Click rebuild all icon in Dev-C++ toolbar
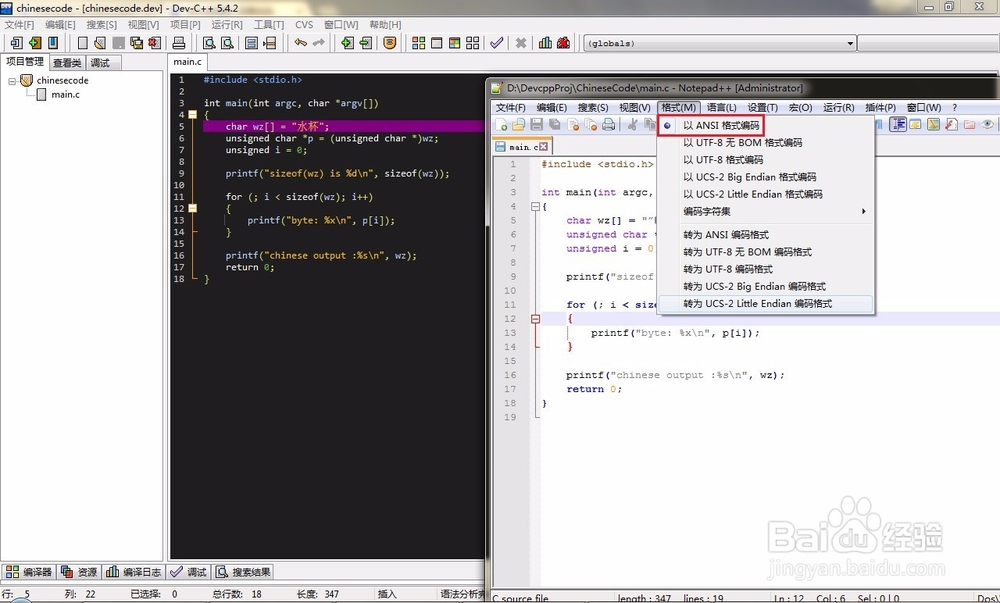1000x603 pixels. (x=473, y=43)
